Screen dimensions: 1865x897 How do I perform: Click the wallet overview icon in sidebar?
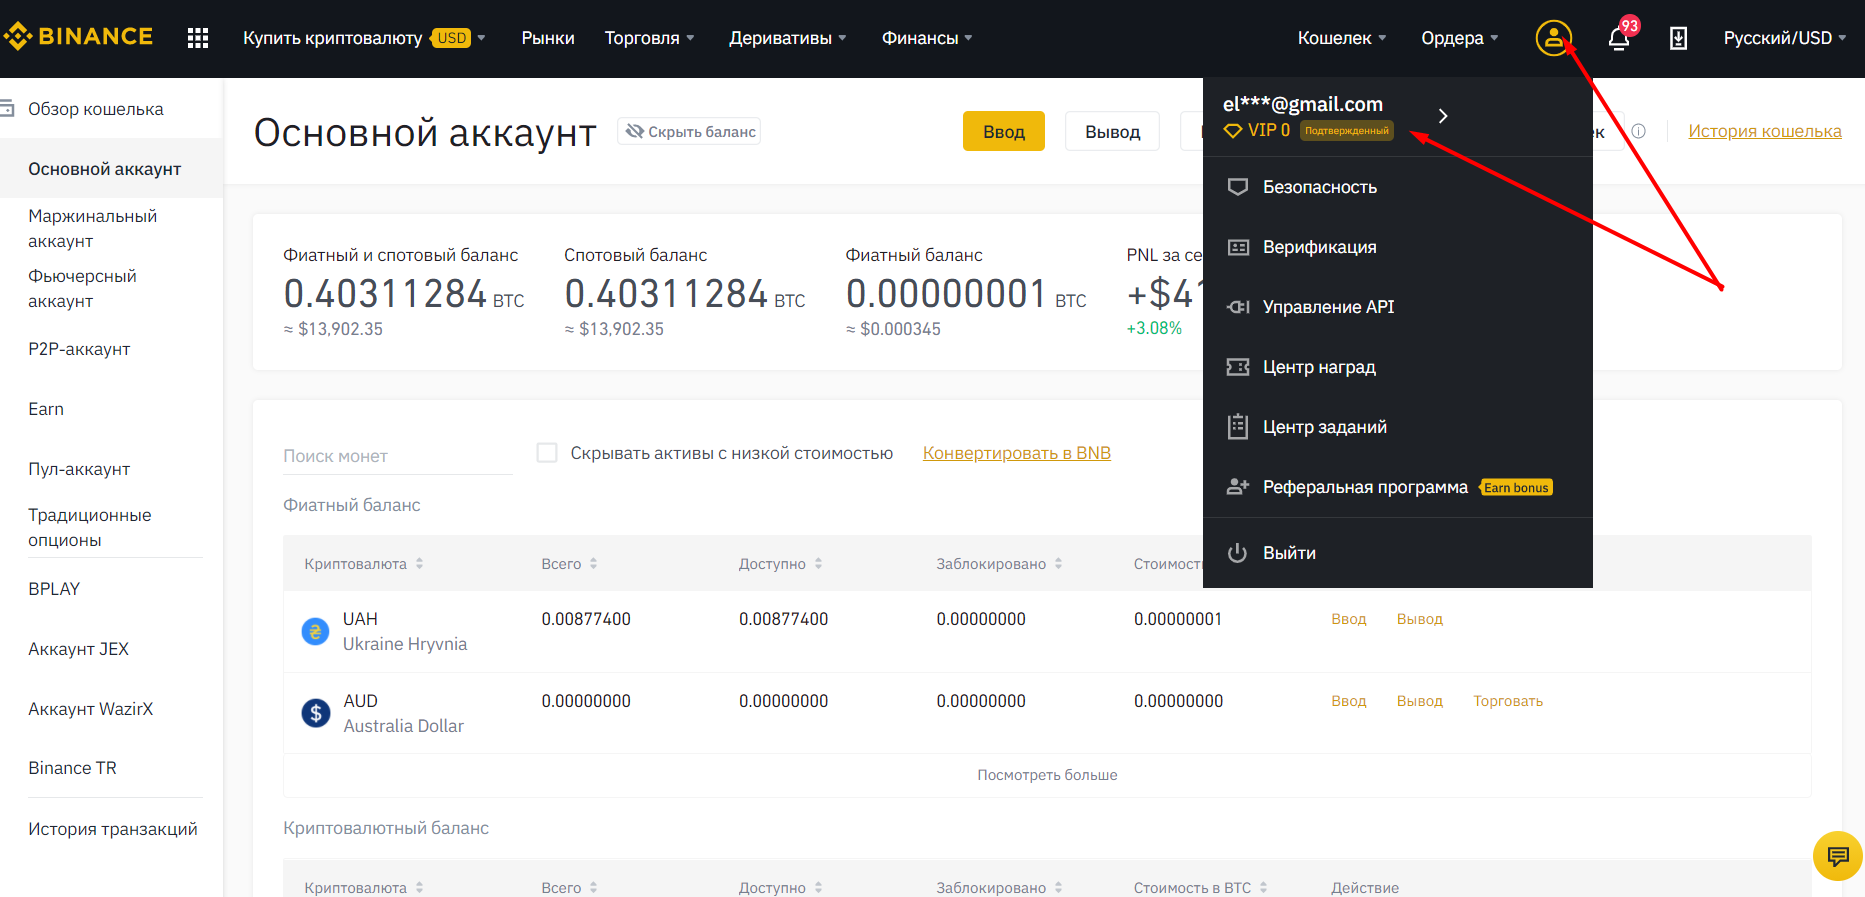point(7,108)
